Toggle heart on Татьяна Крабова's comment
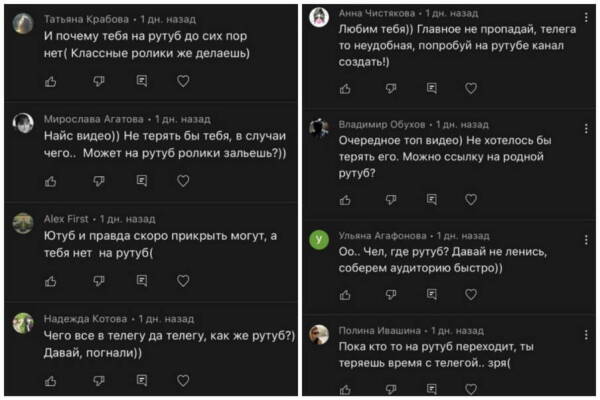 coord(183,79)
